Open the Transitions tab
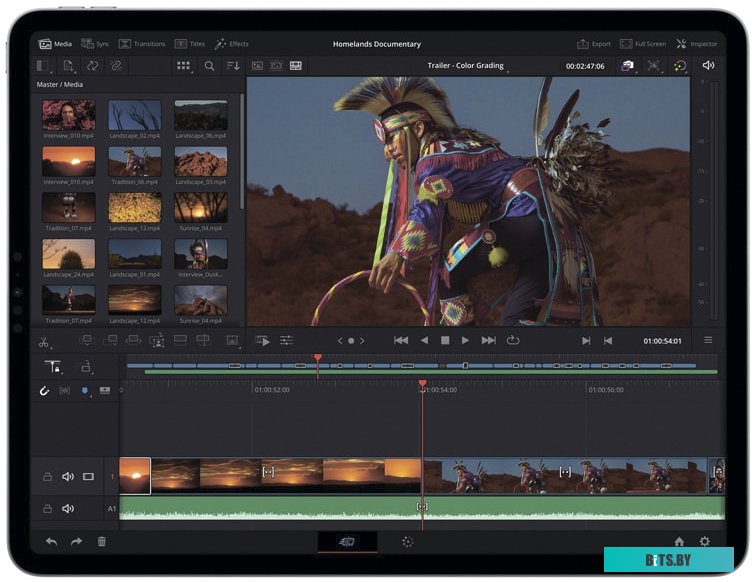Image resolution: width=752 pixels, height=582 pixels. point(142,44)
